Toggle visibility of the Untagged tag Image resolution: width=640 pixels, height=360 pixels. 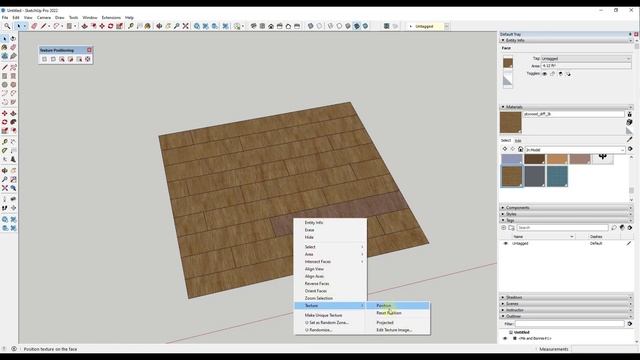[x=505, y=243]
